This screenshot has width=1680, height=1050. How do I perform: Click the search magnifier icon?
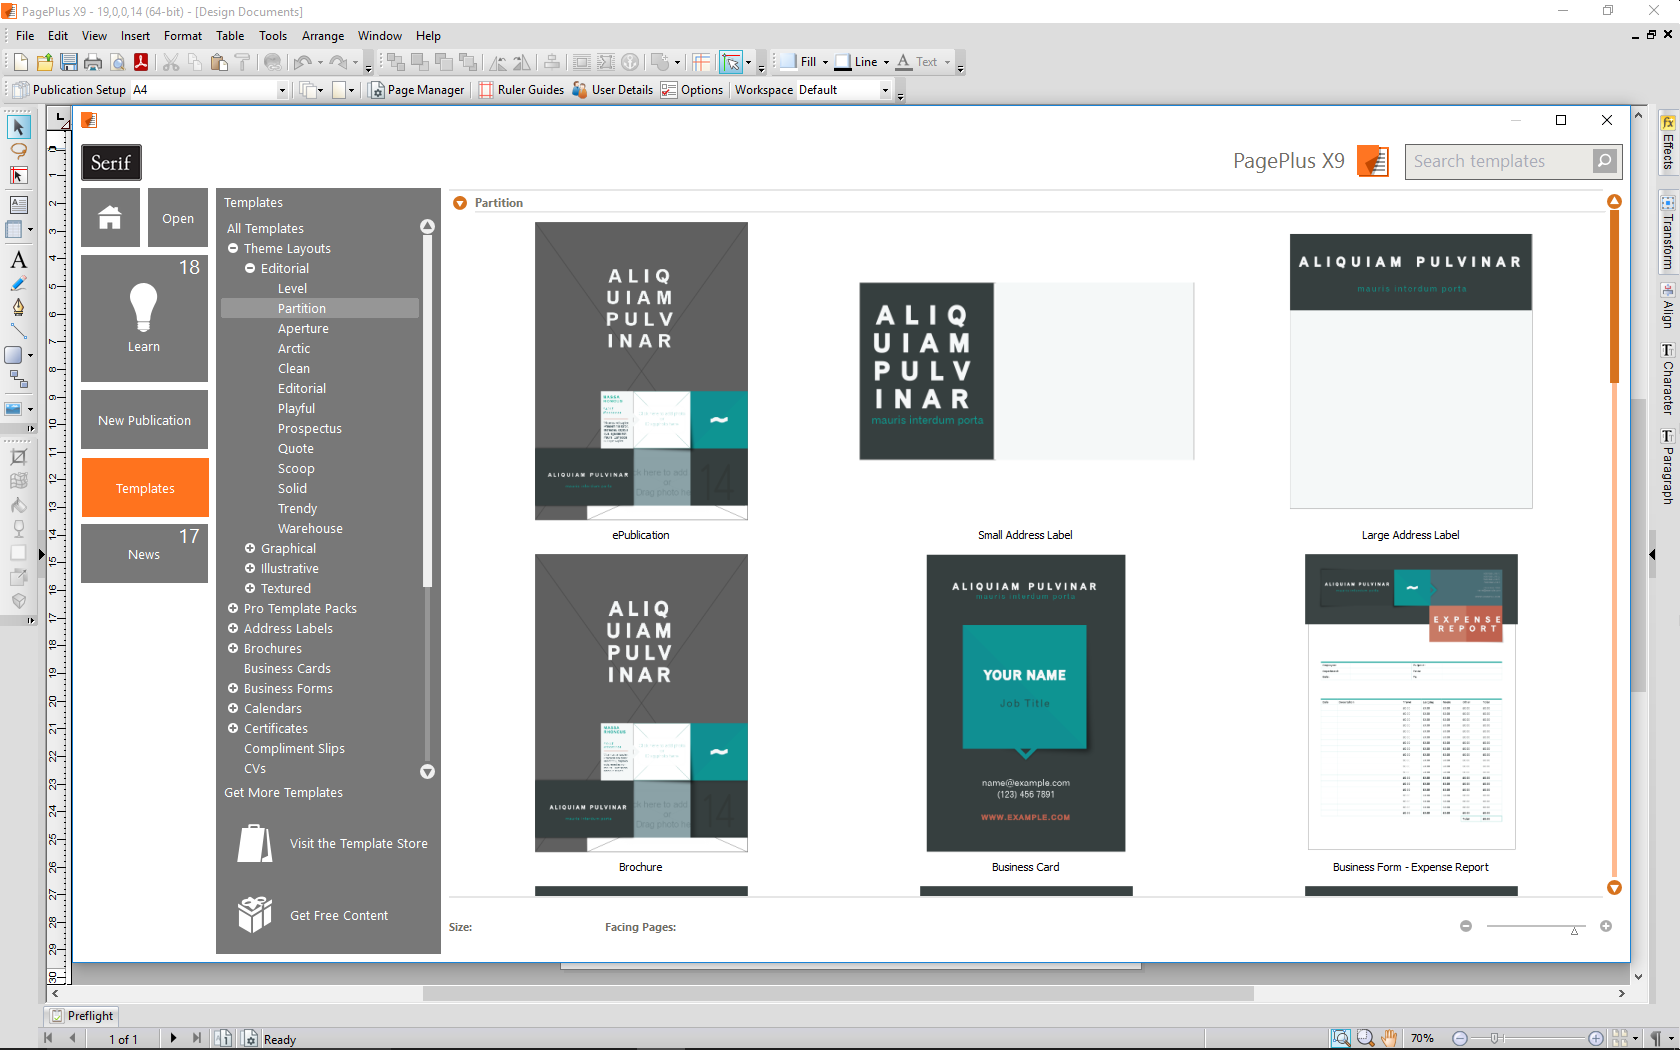coord(1604,161)
